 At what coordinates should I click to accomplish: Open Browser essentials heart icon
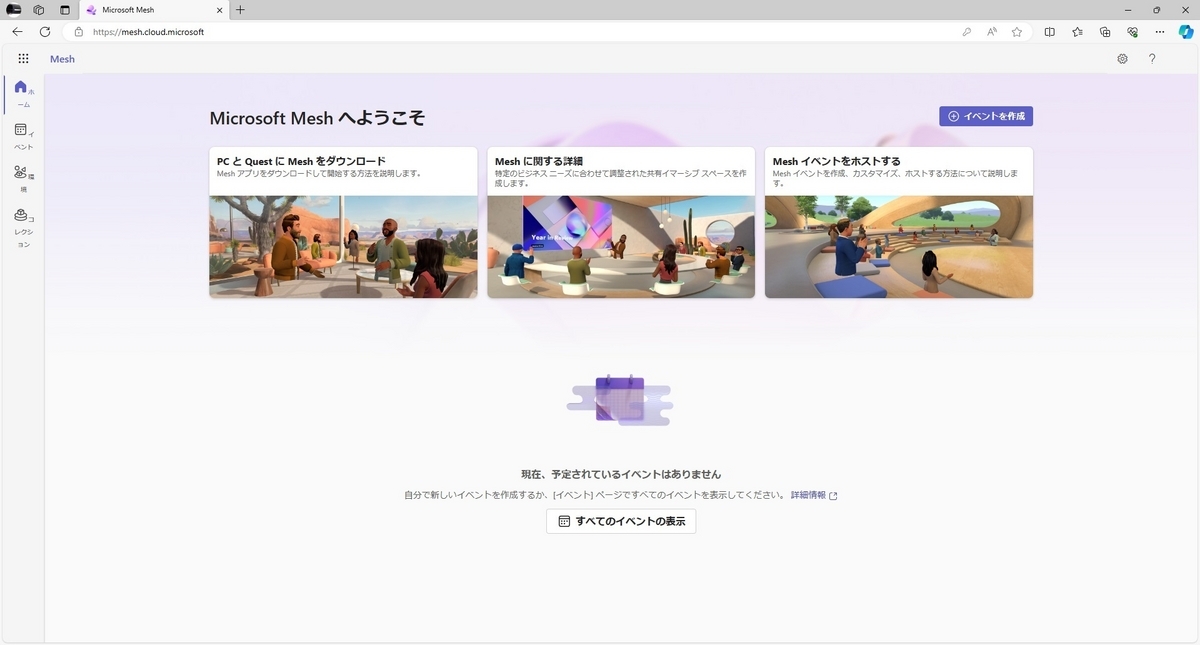click(1132, 32)
